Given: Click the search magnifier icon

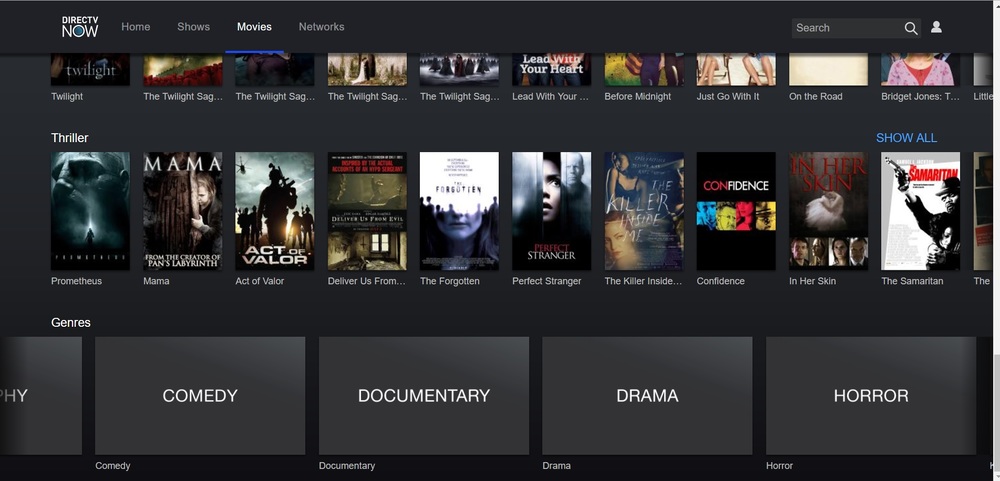Looking at the screenshot, I should [910, 28].
